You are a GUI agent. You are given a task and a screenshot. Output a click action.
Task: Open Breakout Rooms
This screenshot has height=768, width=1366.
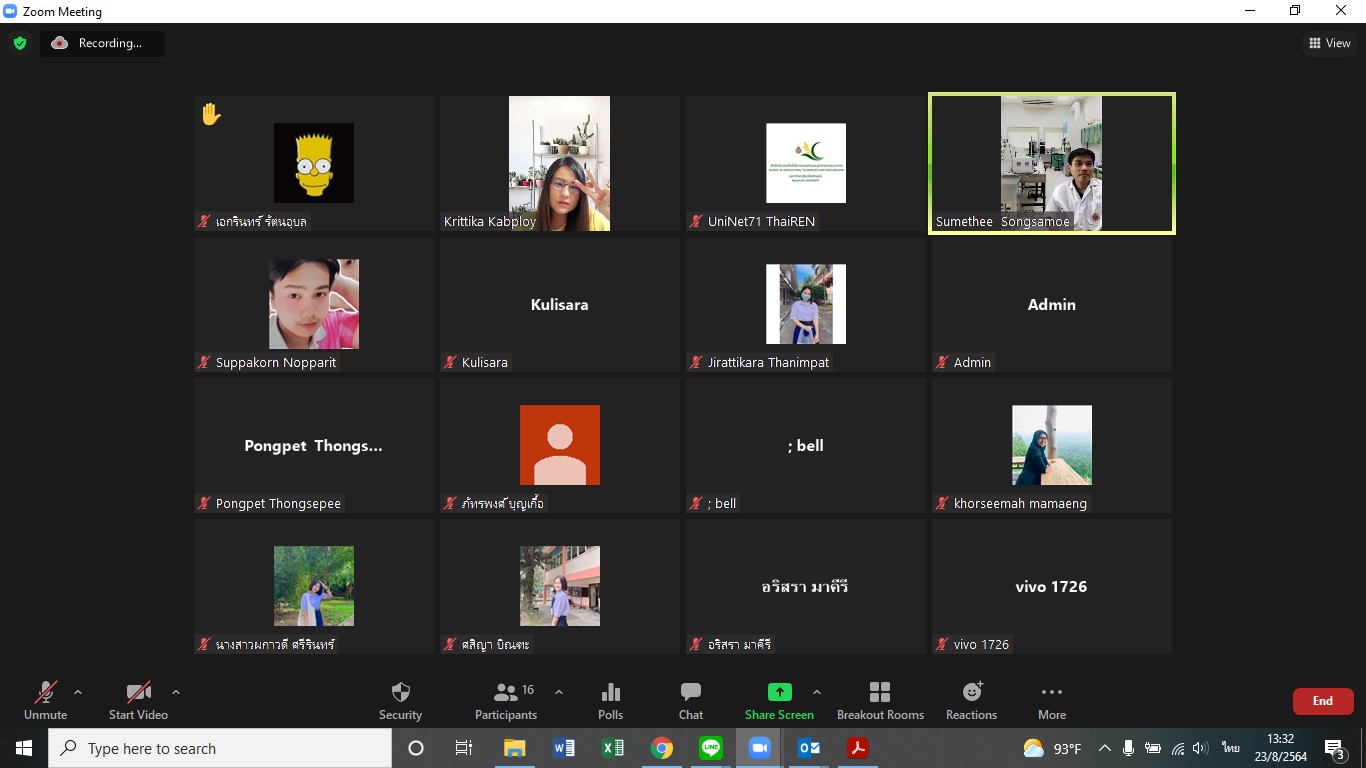point(880,700)
